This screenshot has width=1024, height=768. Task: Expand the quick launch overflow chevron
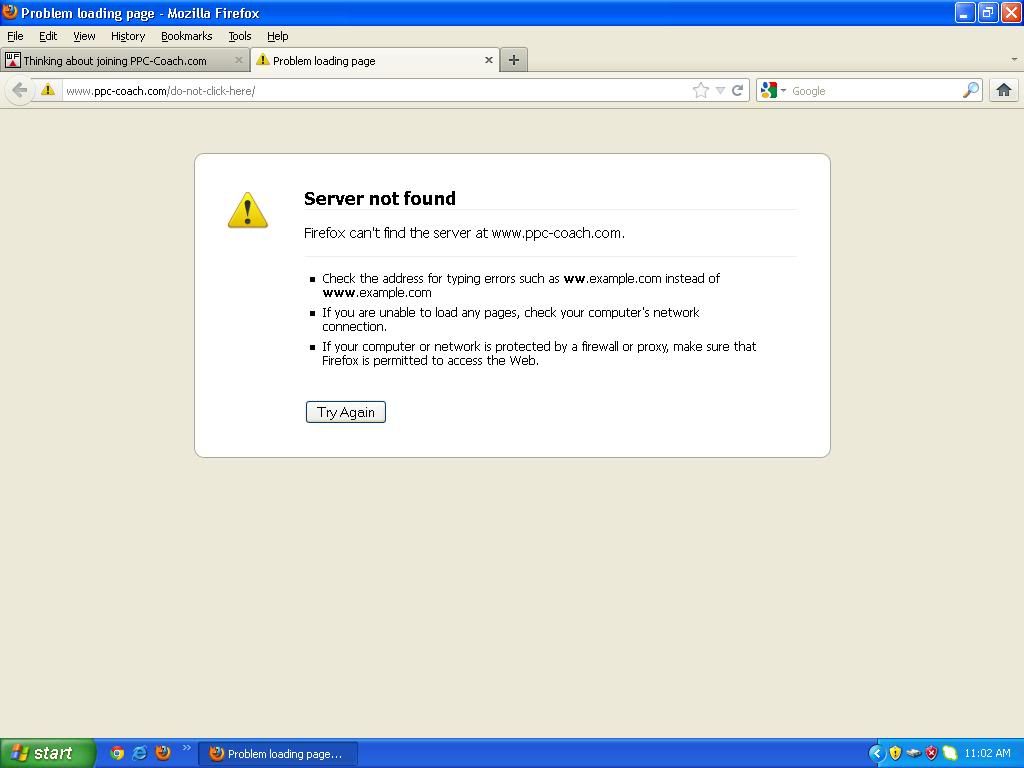(x=187, y=748)
